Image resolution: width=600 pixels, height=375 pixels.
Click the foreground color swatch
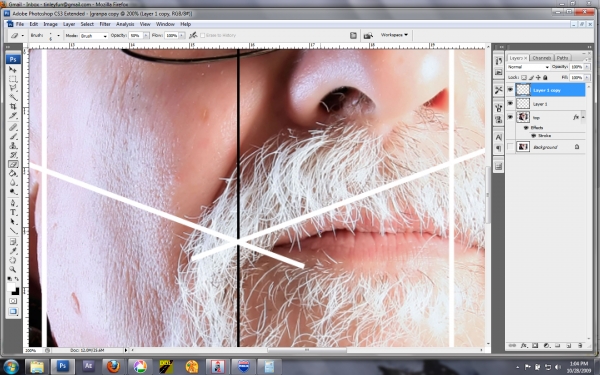point(11,287)
